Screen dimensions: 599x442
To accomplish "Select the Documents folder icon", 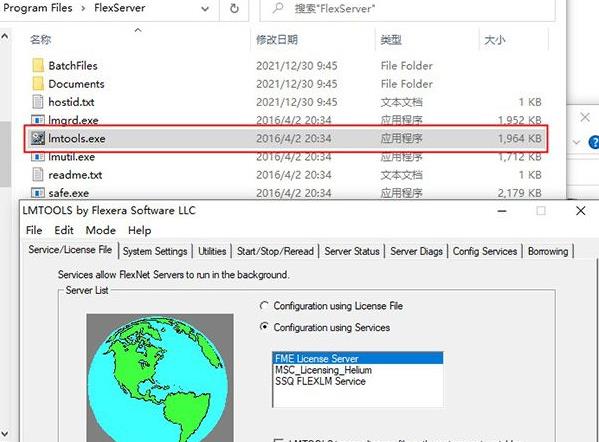I will pos(38,84).
